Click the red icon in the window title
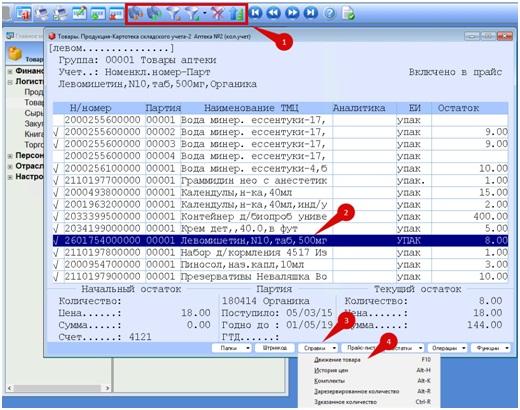Image resolution: width=520 pixels, height=410 pixels. (52, 36)
